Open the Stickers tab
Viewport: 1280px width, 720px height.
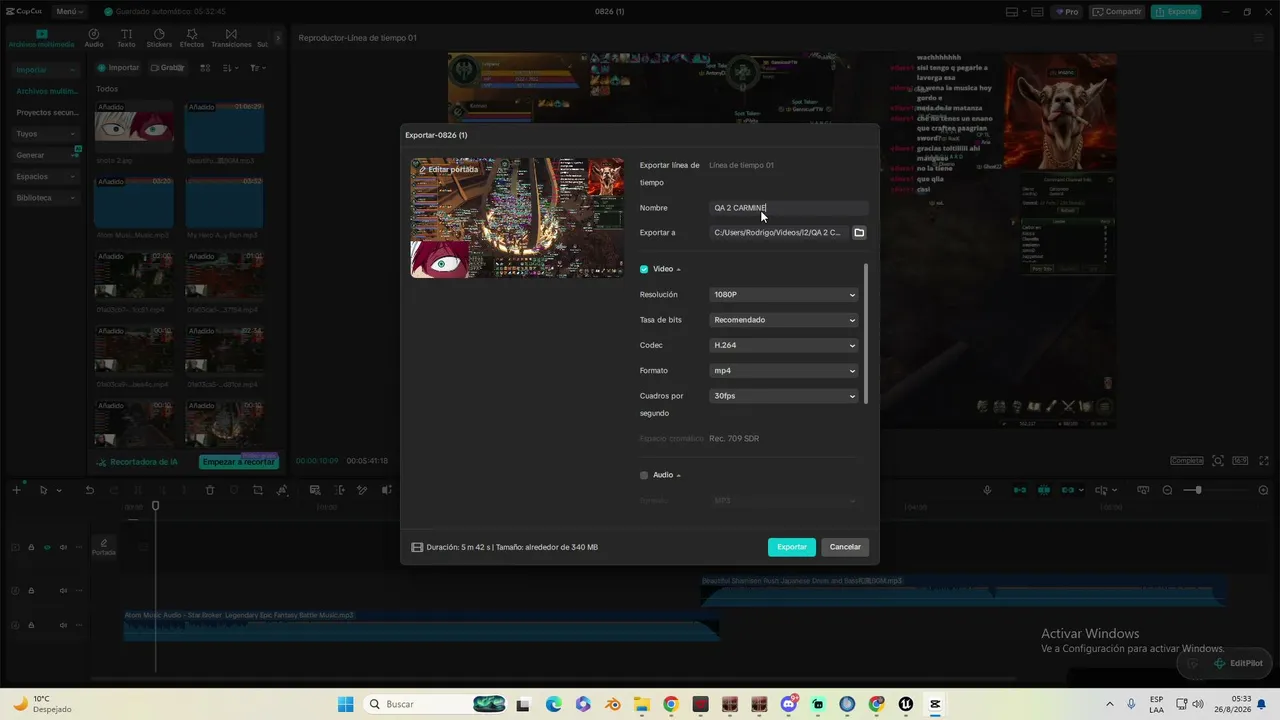(159, 38)
